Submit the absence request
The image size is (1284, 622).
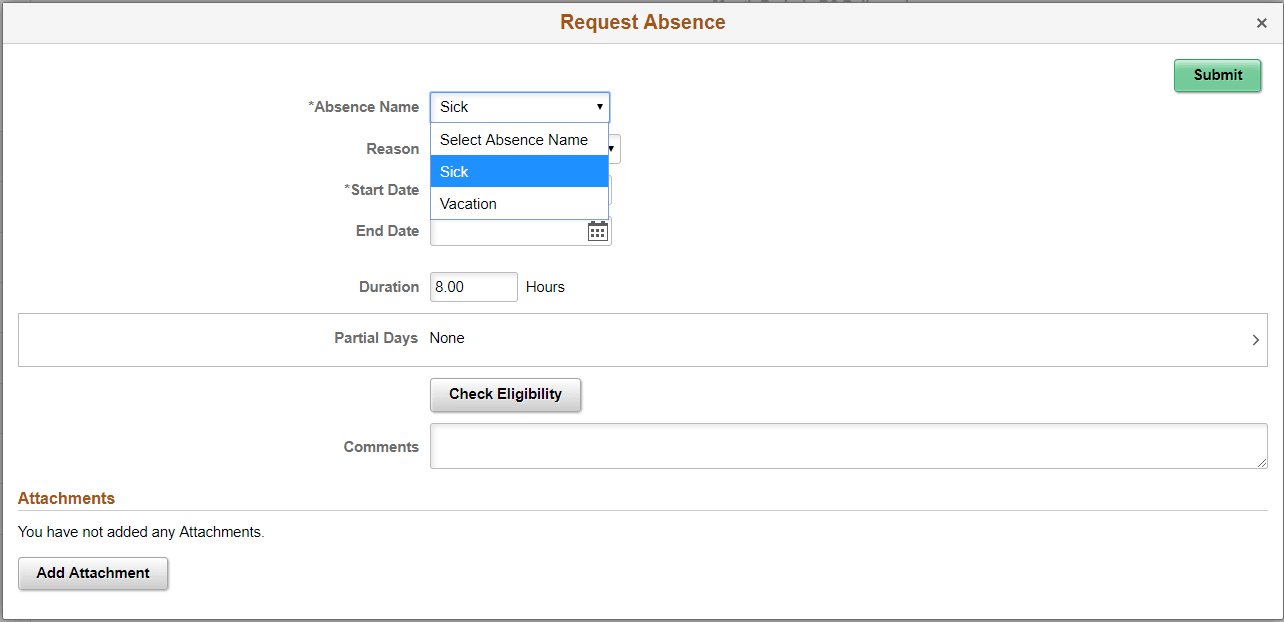coord(1217,75)
